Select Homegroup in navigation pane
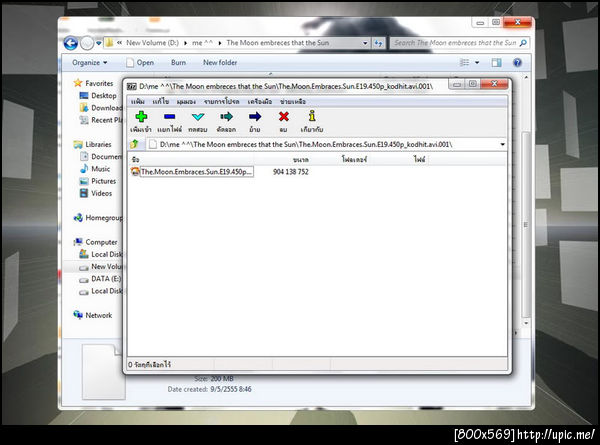600x445 pixels. pos(98,218)
